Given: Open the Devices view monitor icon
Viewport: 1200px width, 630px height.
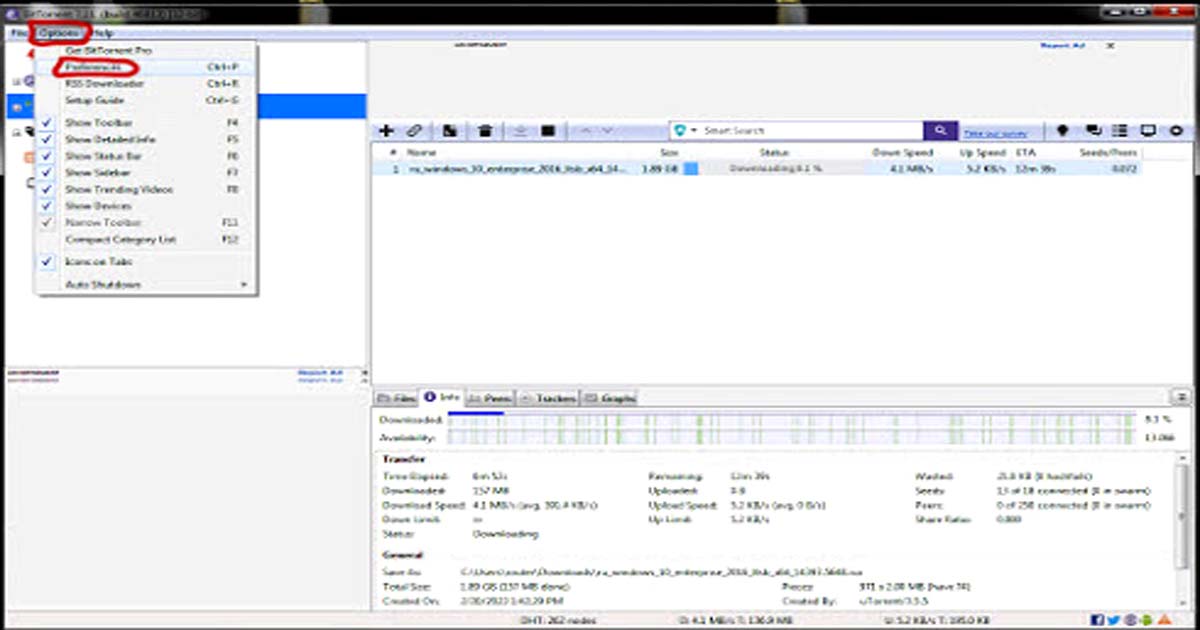Looking at the screenshot, I should click(1148, 130).
